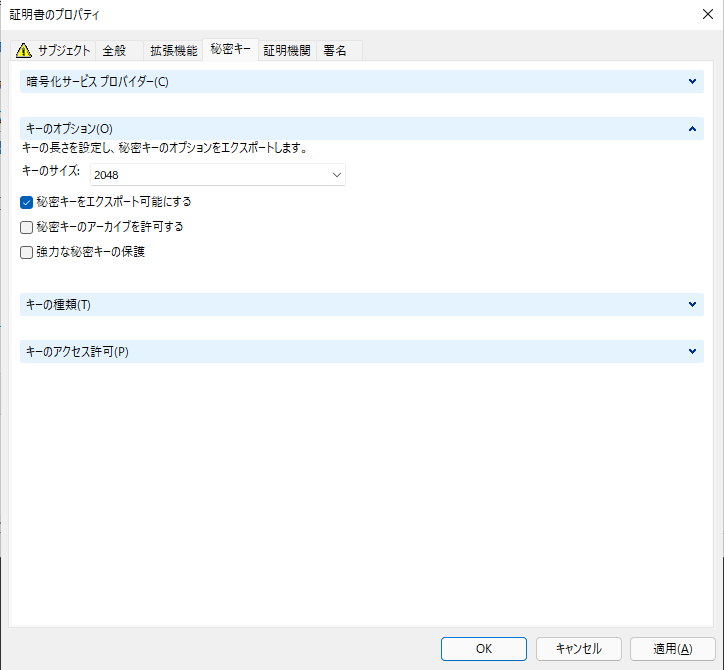The height and width of the screenshot is (670, 724).
Task: Switch to the 全般 tab
Action: pos(119,50)
